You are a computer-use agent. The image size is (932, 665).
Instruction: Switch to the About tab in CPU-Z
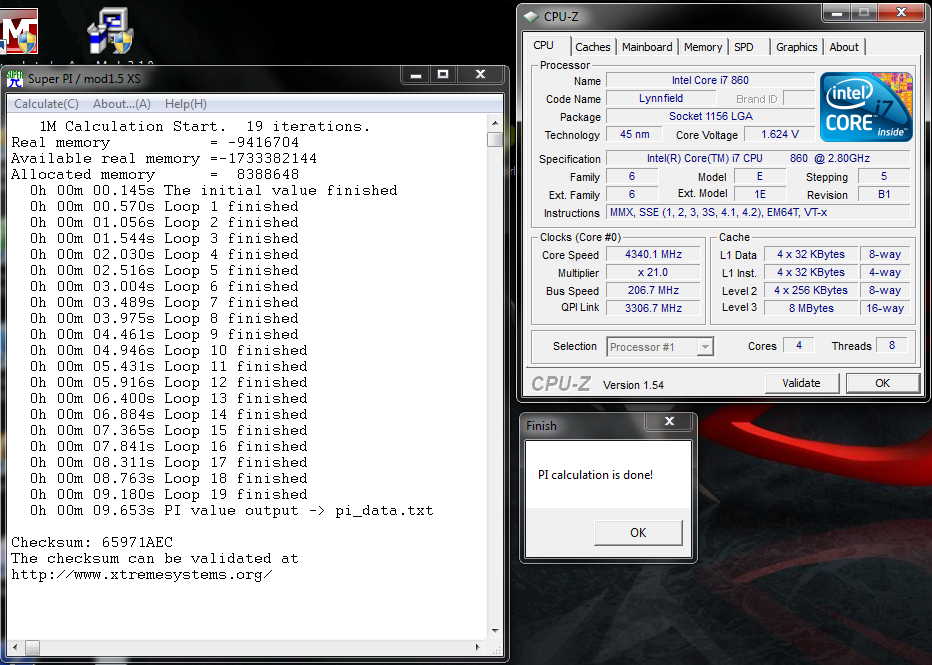(x=844, y=47)
